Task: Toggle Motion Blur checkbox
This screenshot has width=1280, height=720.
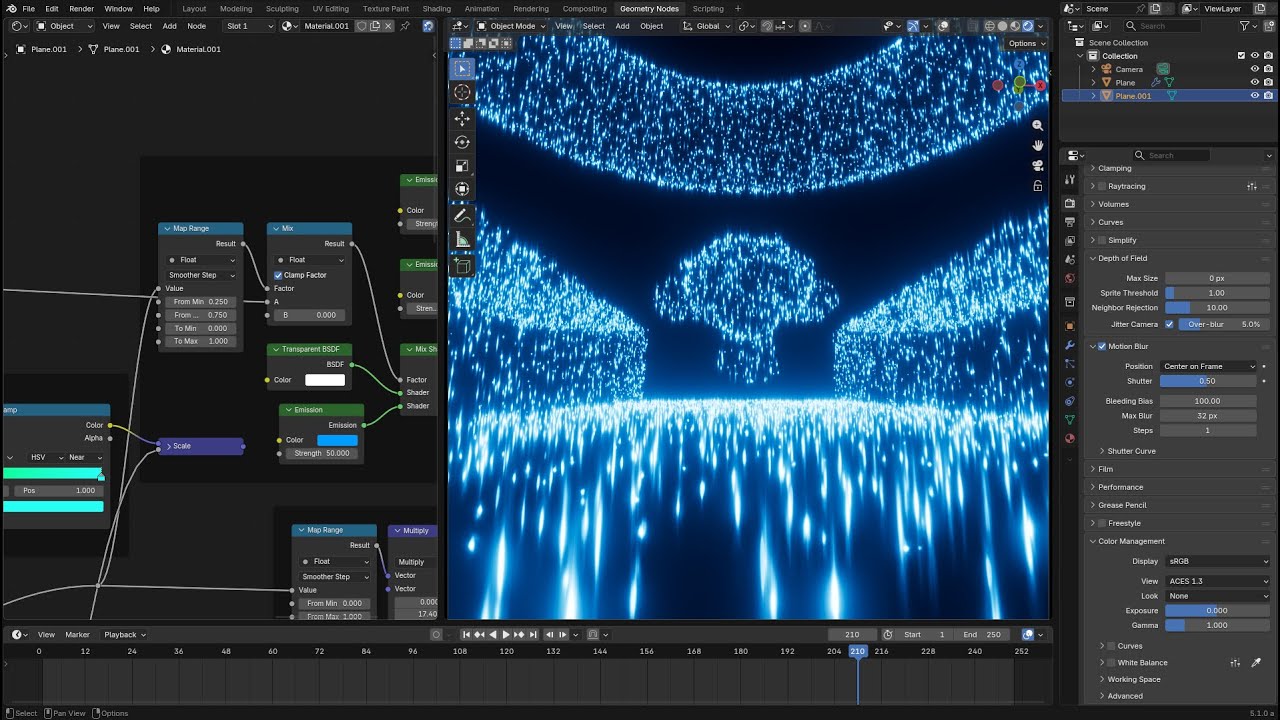Action: point(1102,346)
